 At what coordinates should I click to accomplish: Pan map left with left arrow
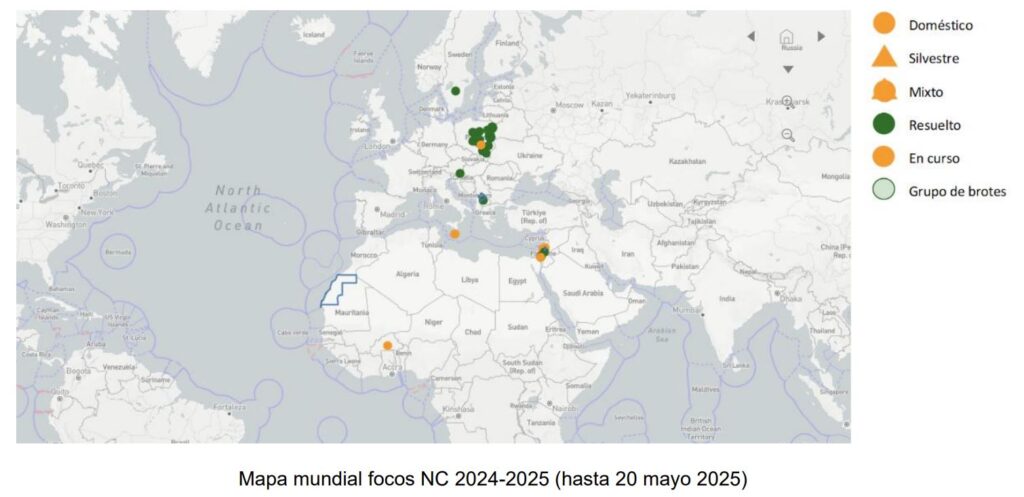pos(752,37)
